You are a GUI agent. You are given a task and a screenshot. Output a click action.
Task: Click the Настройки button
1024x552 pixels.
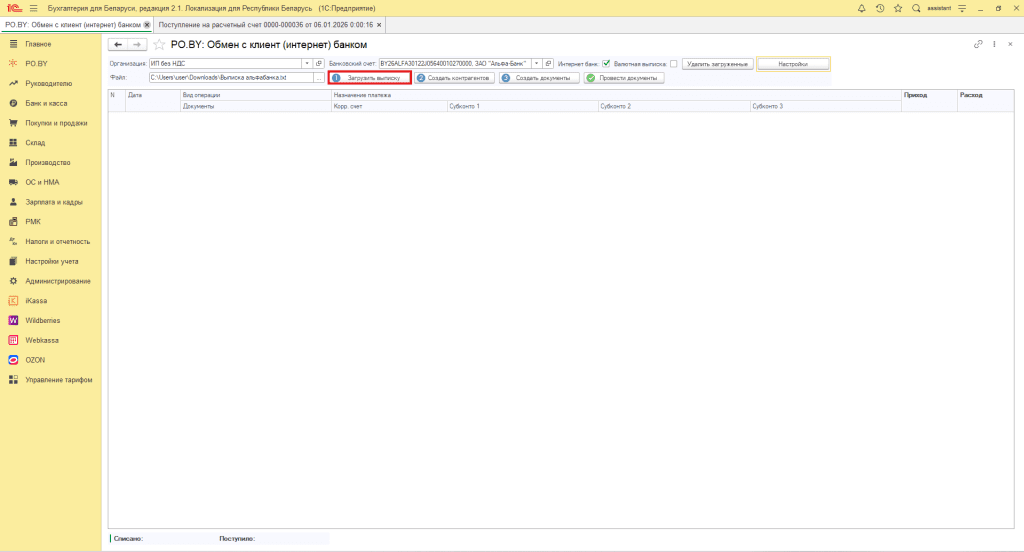point(793,63)
